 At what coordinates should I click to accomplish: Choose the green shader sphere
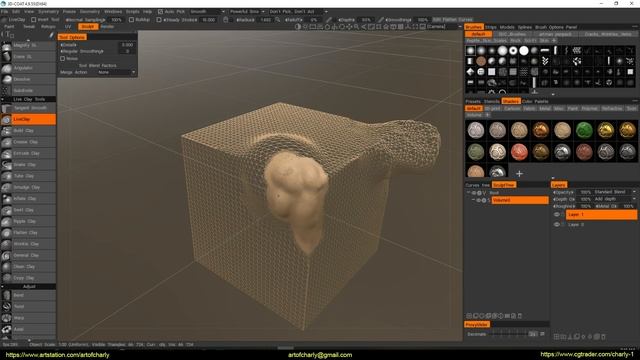(584, 131)
